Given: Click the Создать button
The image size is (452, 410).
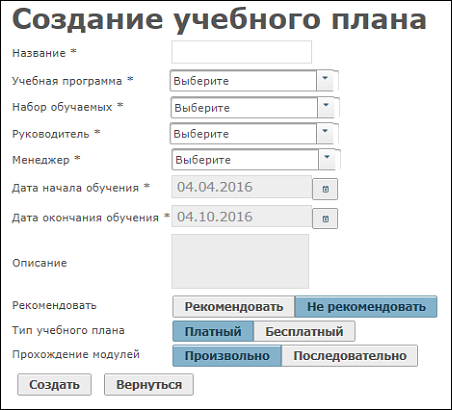Looking at the screenshot, I should pyautogui.click(x=54, y=385).
